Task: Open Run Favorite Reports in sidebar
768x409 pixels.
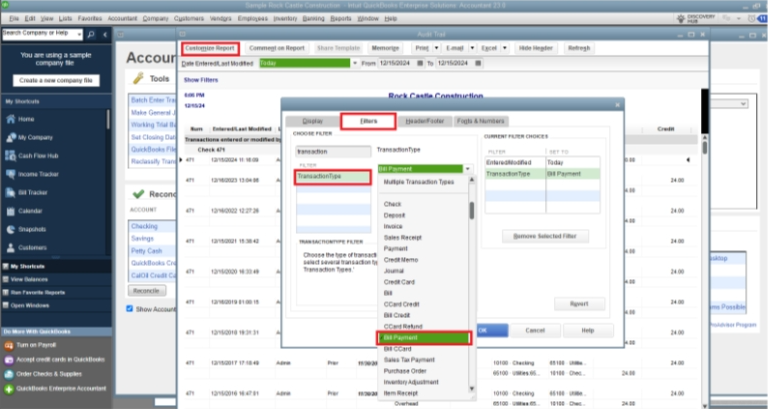Action: point(37,292)
